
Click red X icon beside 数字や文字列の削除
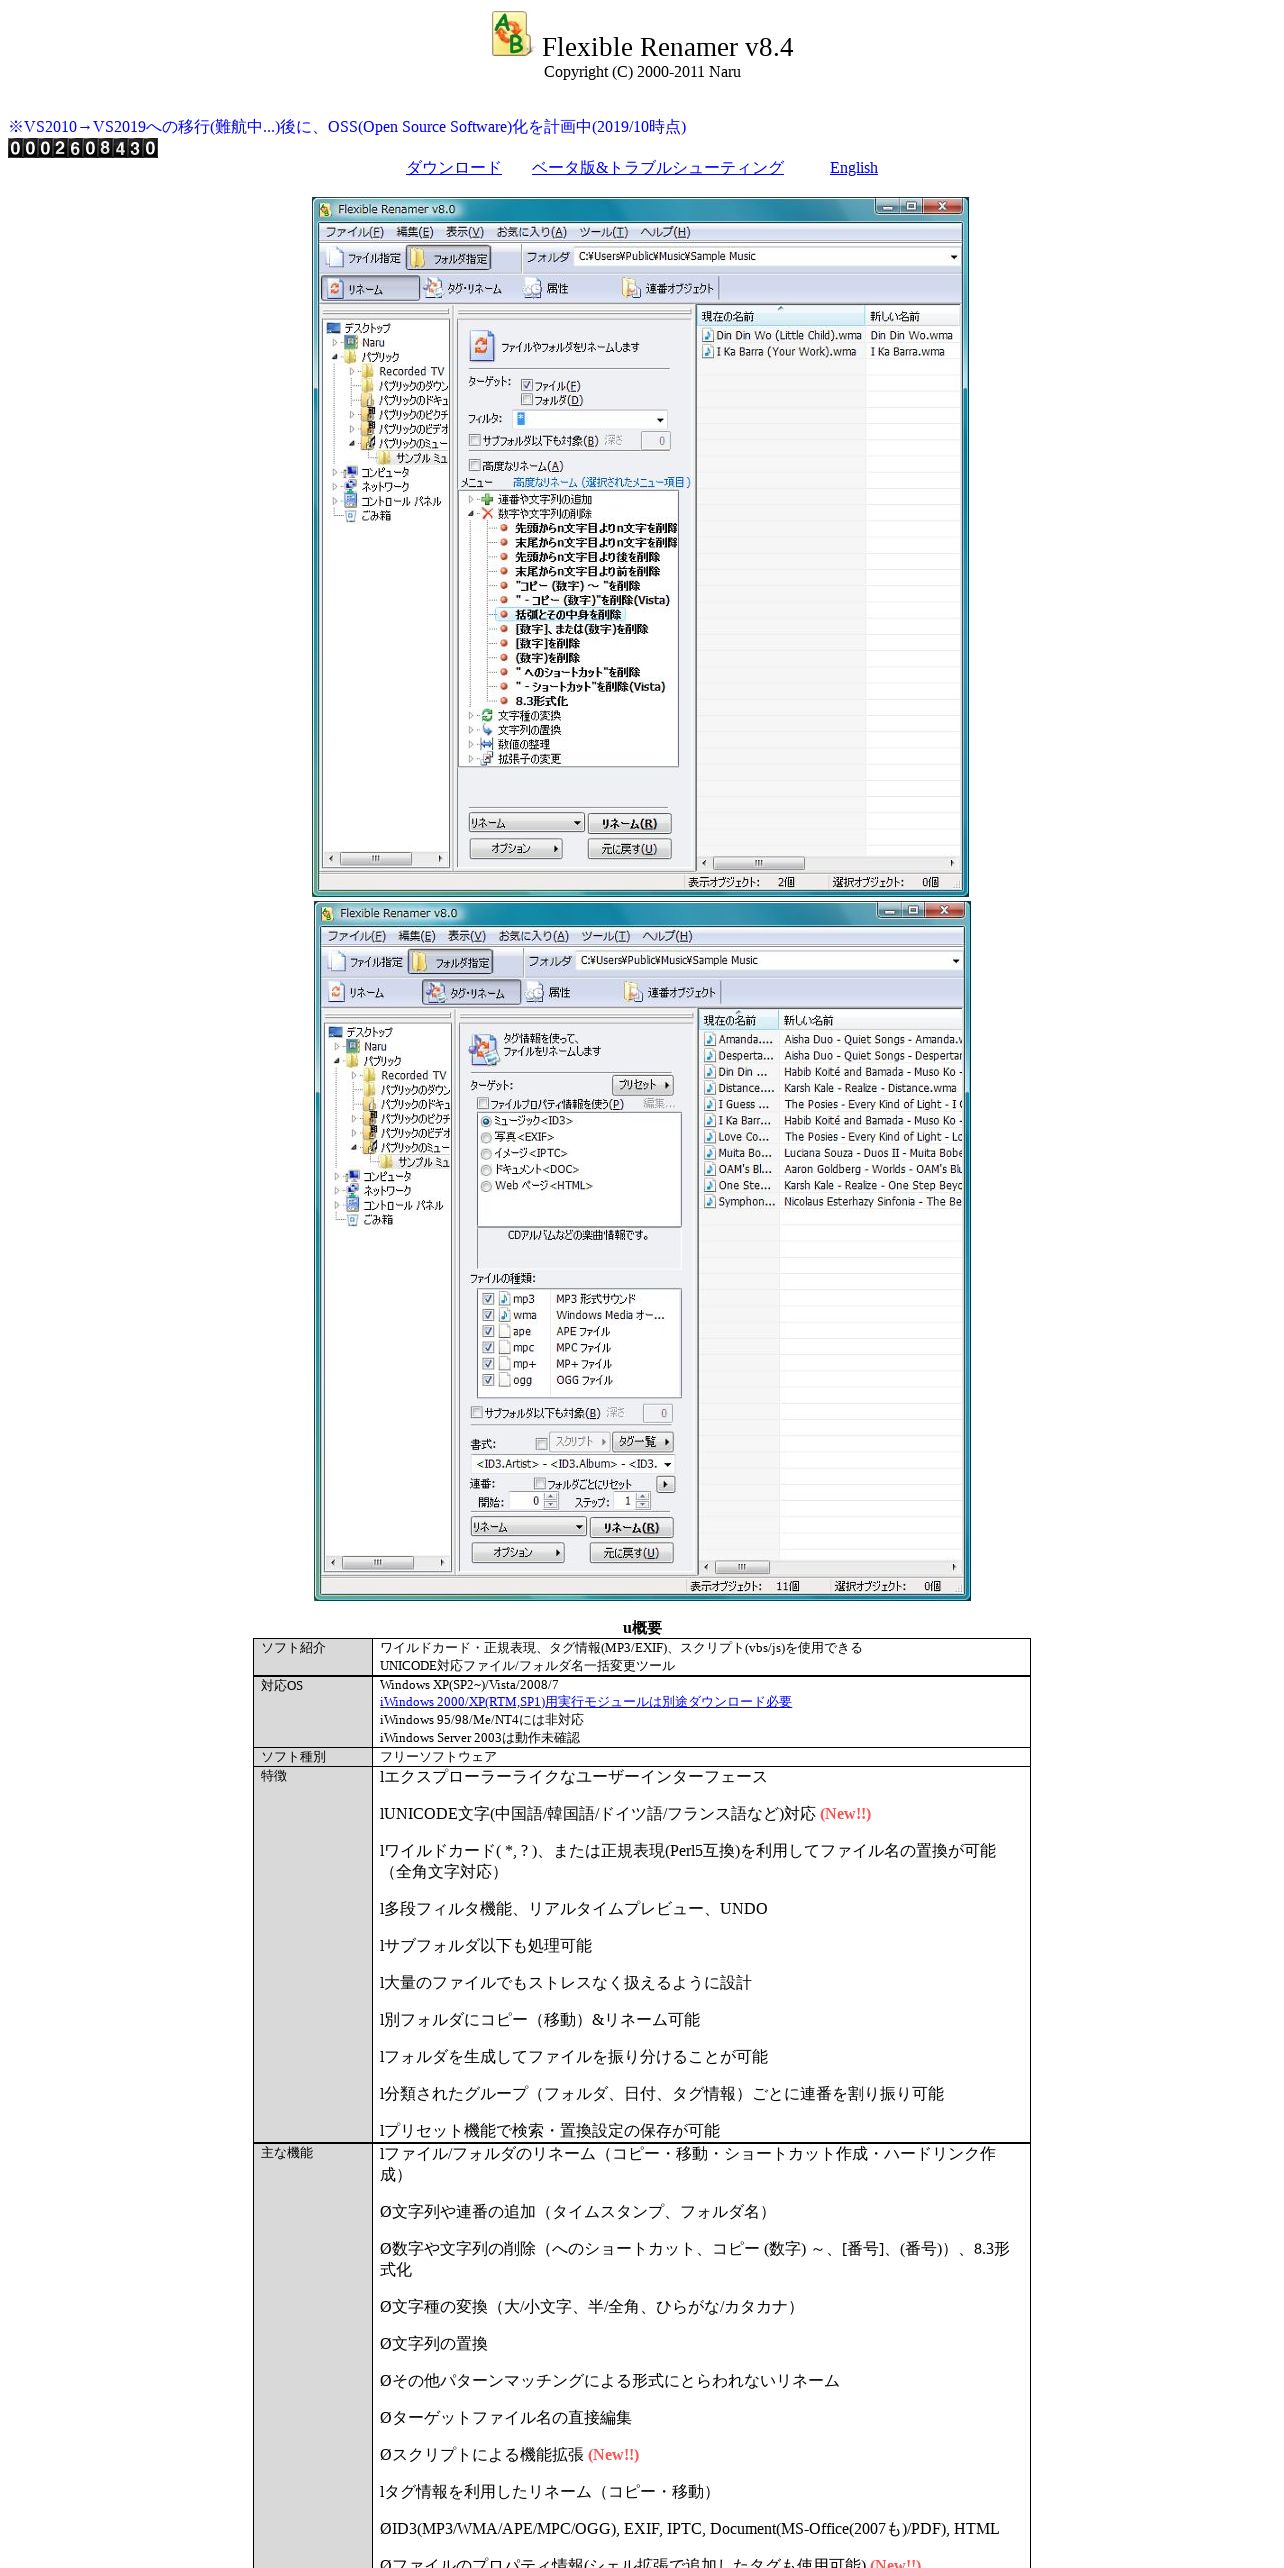tap(488, 514)
